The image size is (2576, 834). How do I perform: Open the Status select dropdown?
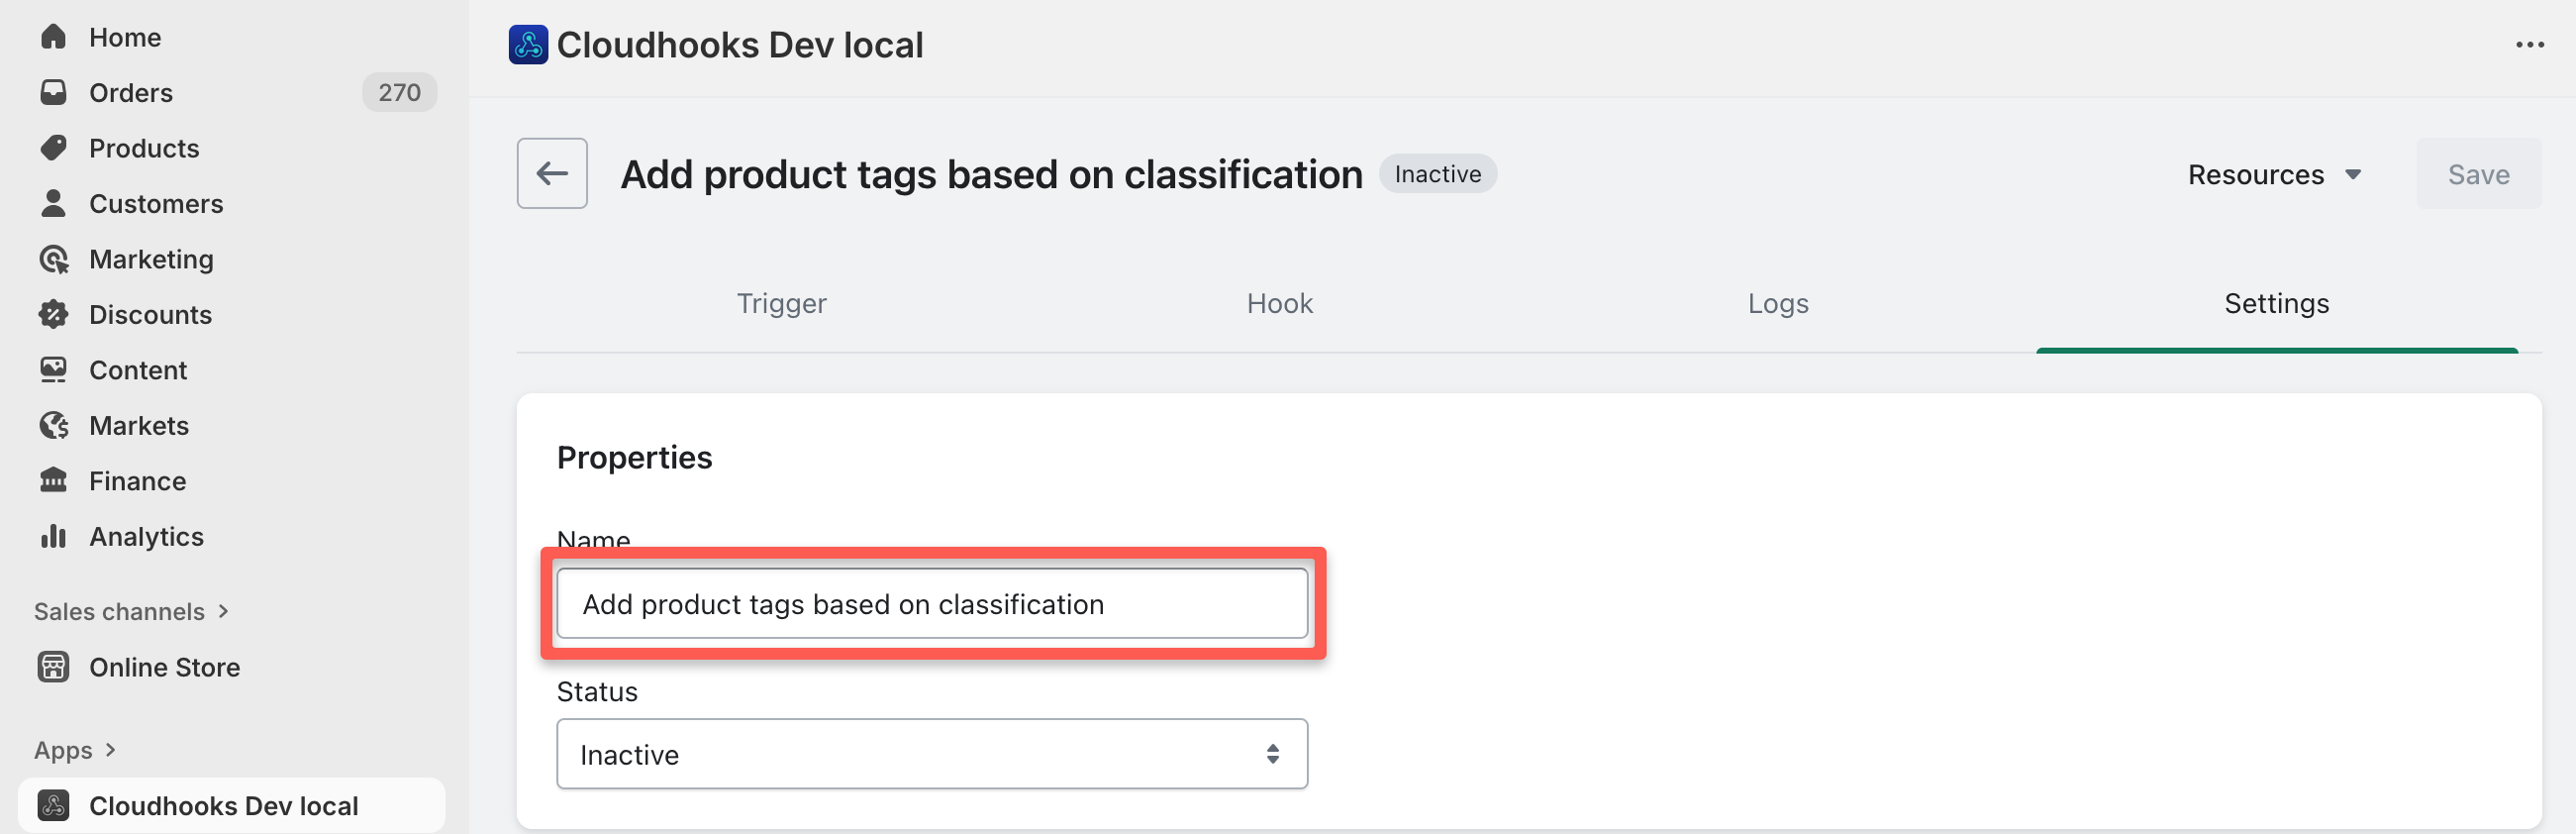(931, 755)
